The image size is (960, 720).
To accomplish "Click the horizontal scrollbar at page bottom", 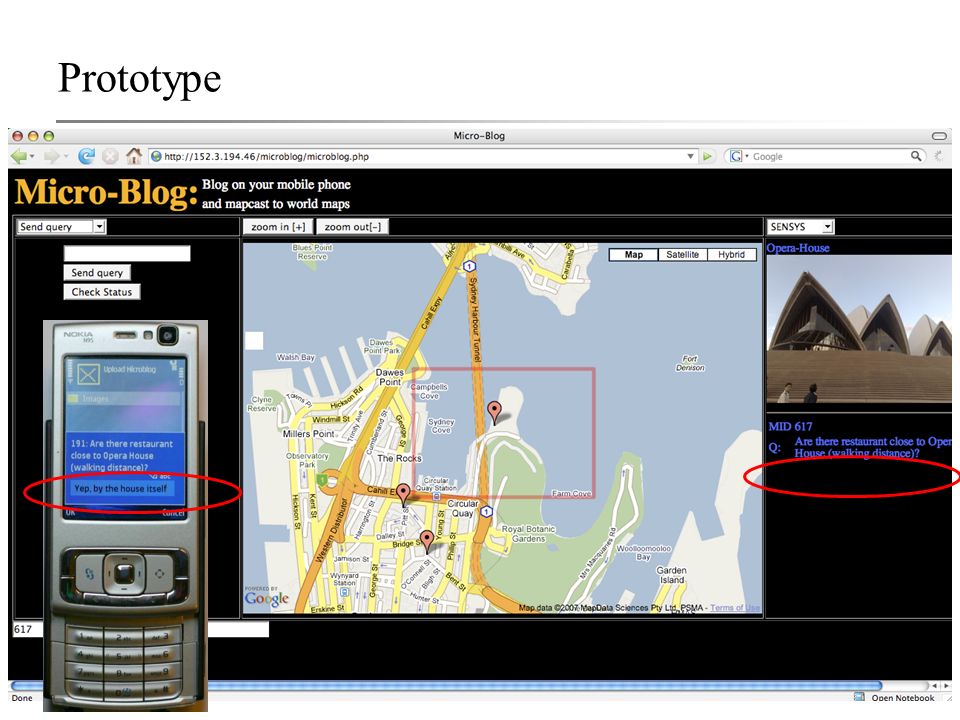I will click(446, 686).
